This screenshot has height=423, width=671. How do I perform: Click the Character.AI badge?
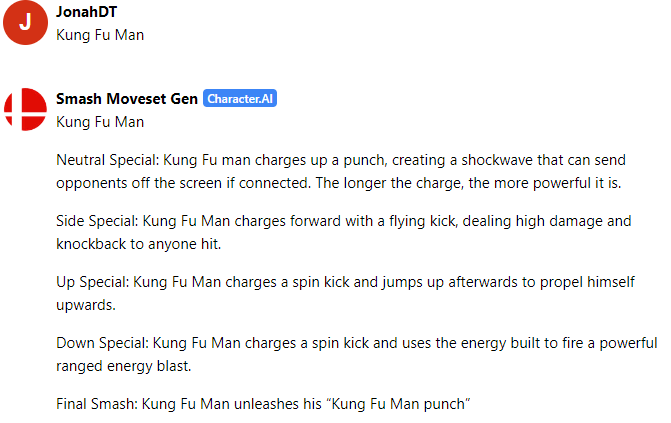click(x=240, y=98)
